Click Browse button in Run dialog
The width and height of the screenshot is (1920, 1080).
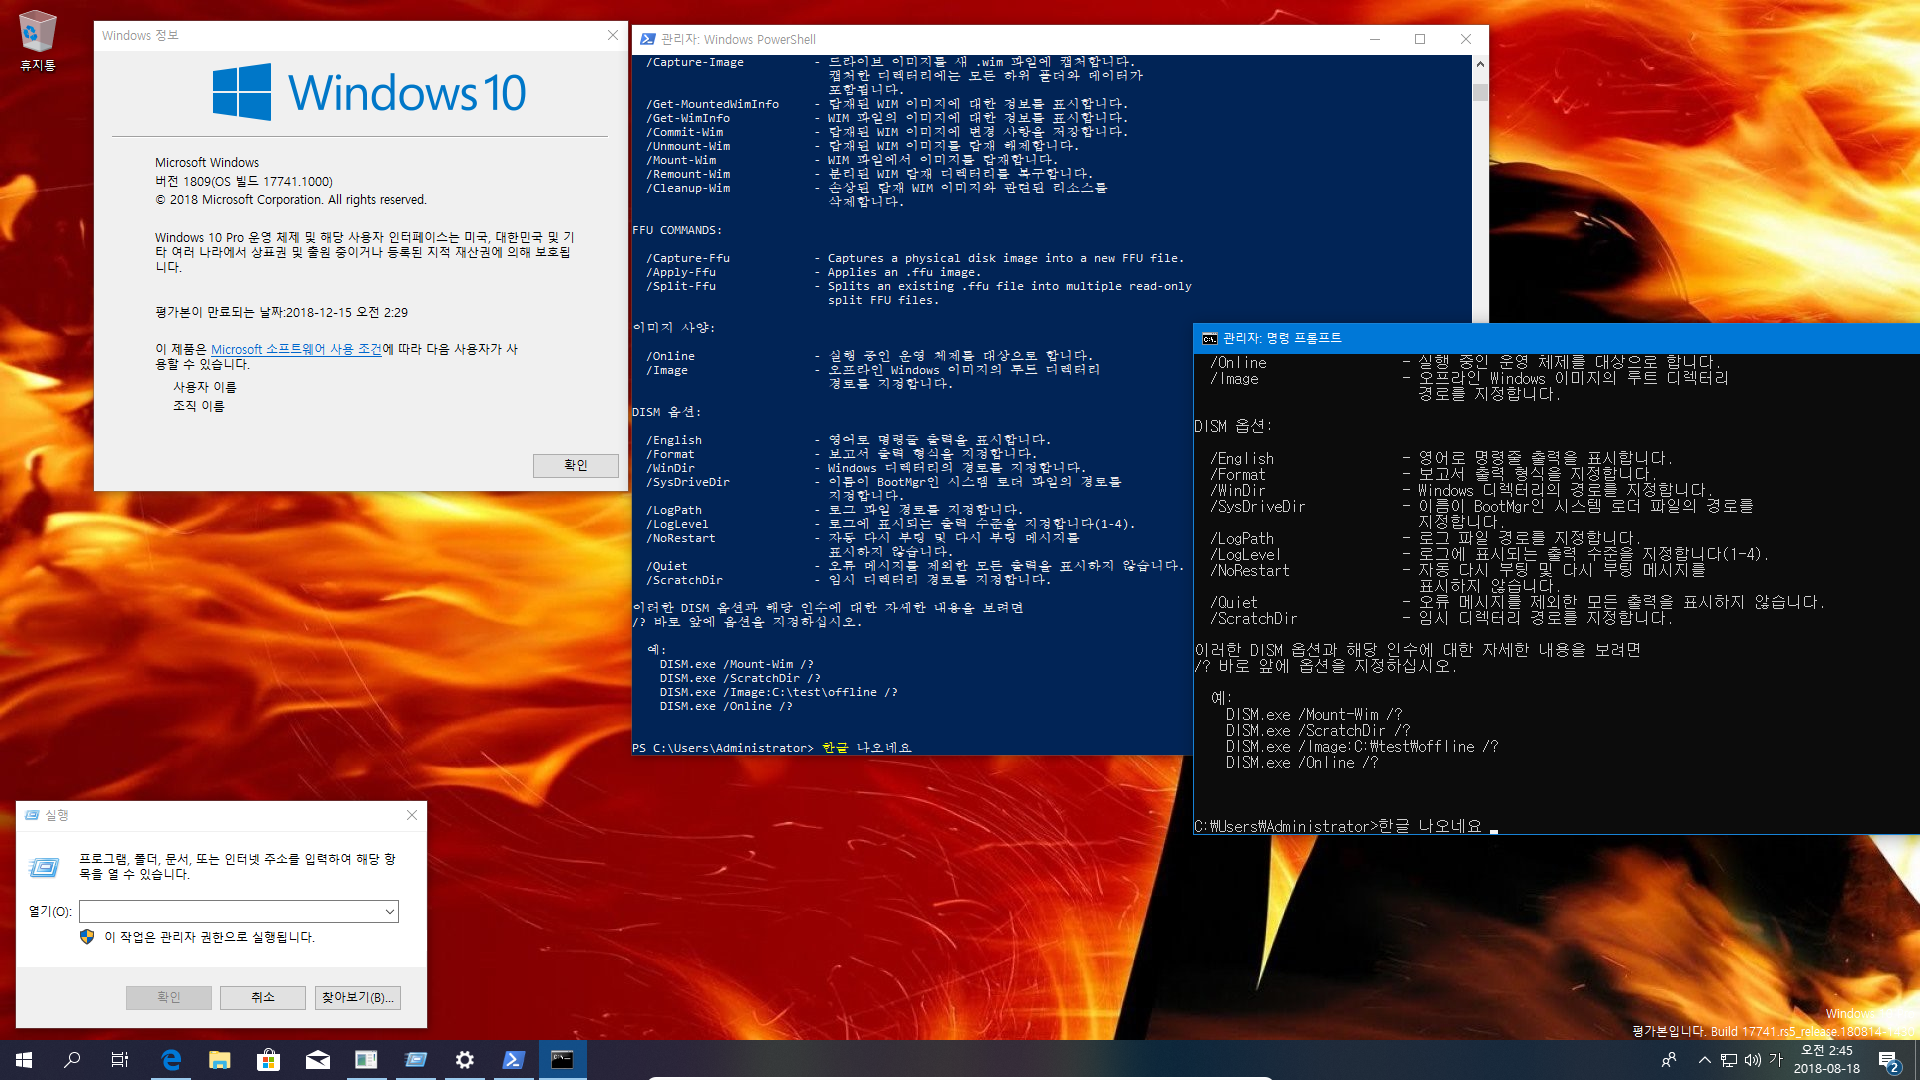pyautogui.click(x=358, y=997)
